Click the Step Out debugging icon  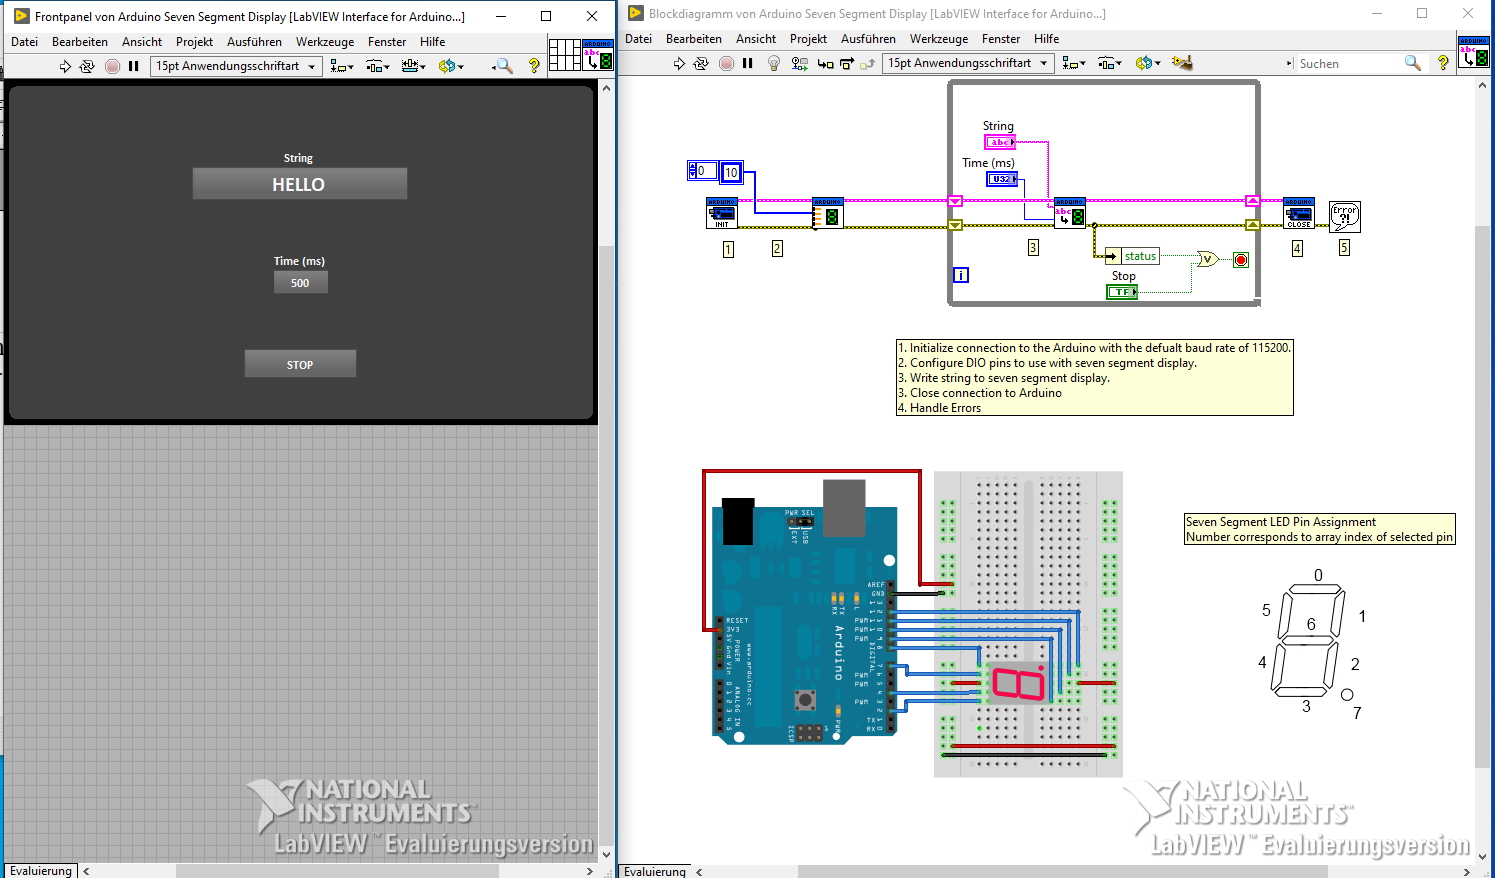click(x=867, y=63)
